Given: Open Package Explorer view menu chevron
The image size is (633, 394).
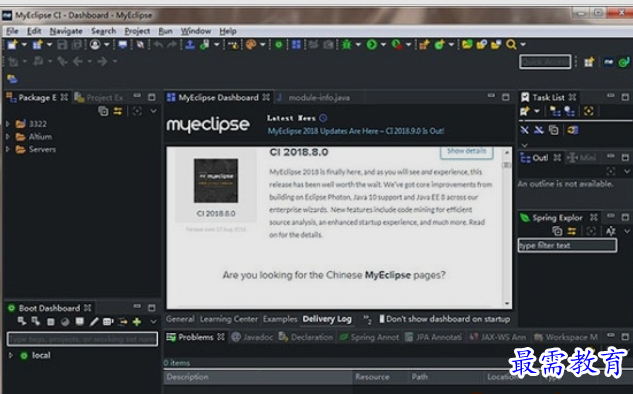Looking at the screenshot, I should [153, 111].
